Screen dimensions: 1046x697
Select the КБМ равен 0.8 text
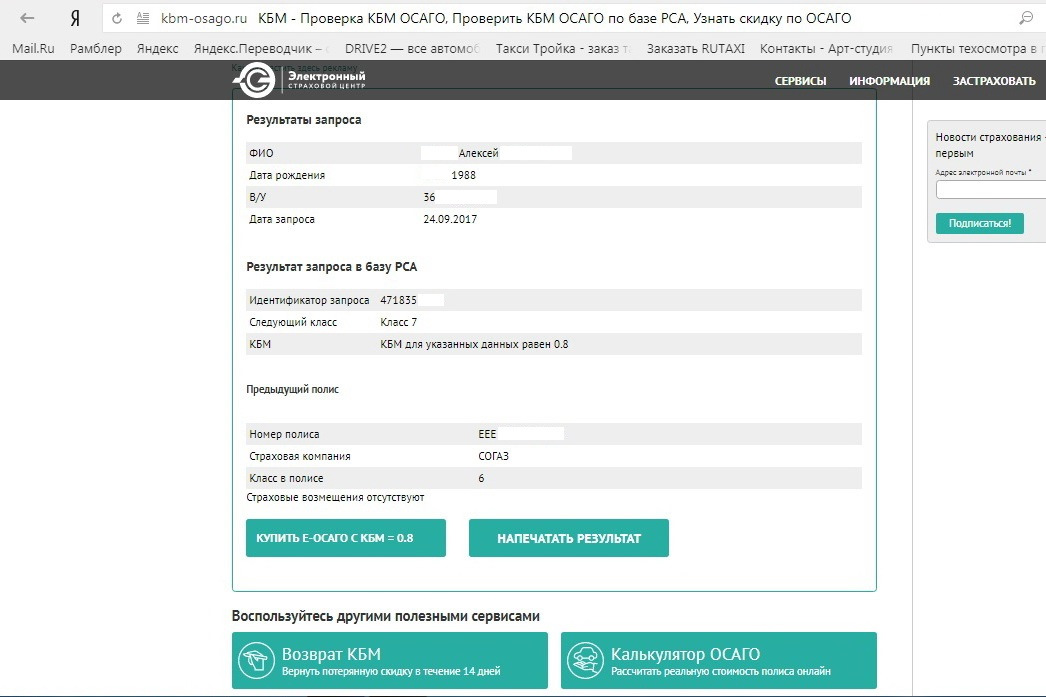[x=474, y=344]
